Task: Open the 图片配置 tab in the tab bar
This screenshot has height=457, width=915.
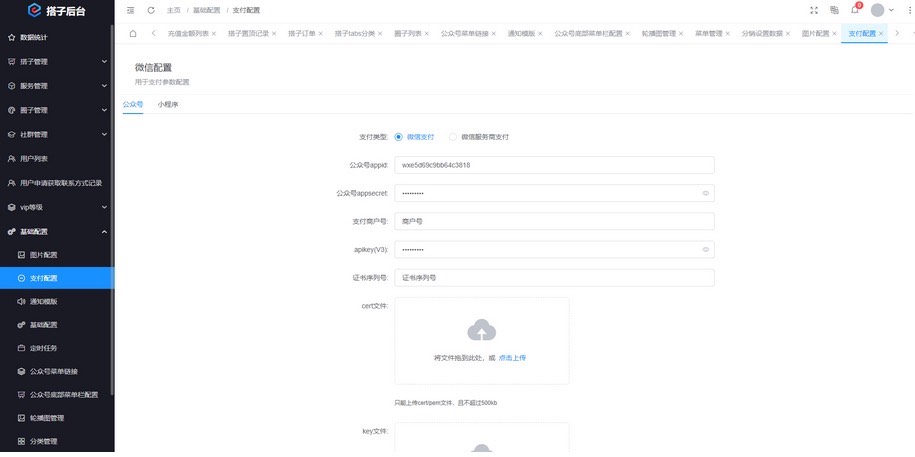Action: pyautogui.click(x=815, y=33)
